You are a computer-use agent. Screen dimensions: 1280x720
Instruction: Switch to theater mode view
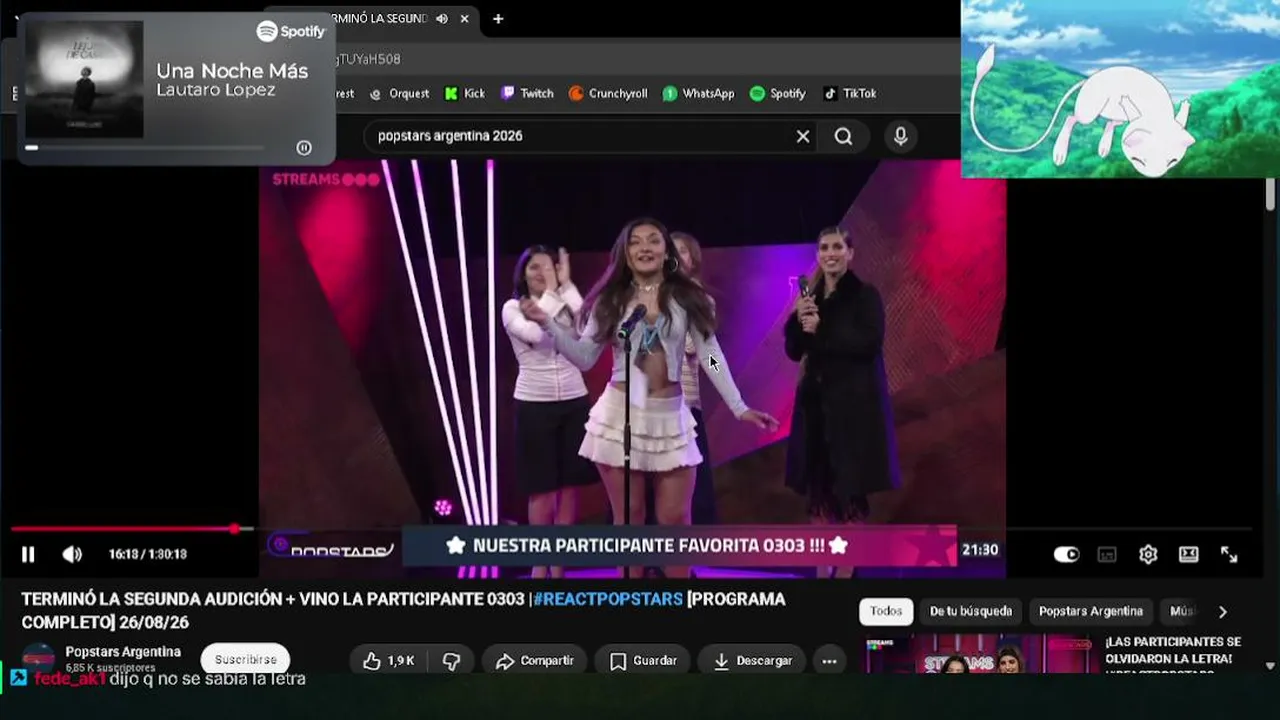pyautogui.click(x=1188, y=554)
